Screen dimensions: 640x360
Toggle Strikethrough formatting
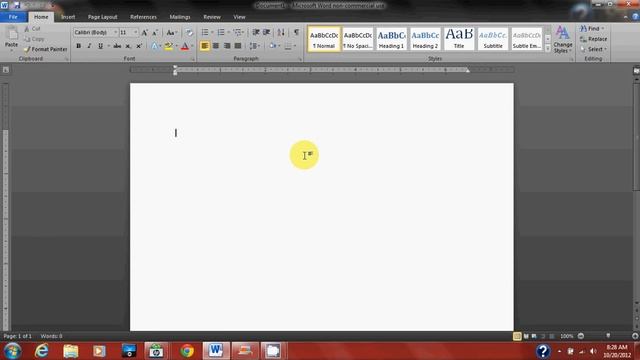(117, 46)
